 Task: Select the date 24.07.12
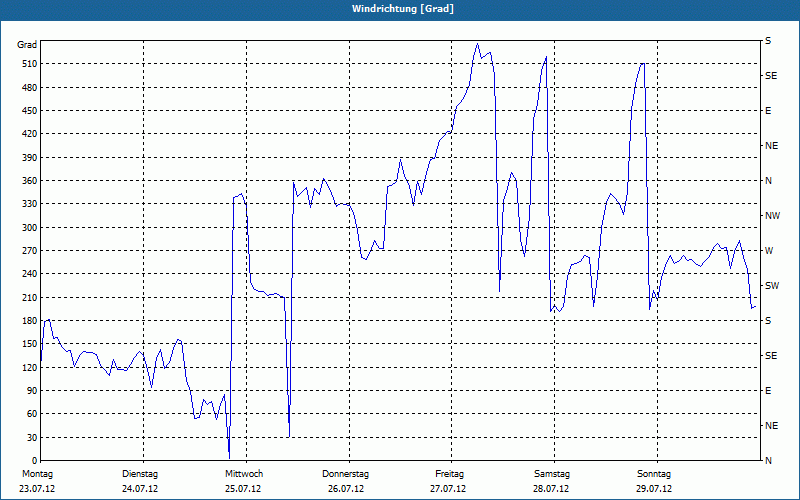coord(140,489)
